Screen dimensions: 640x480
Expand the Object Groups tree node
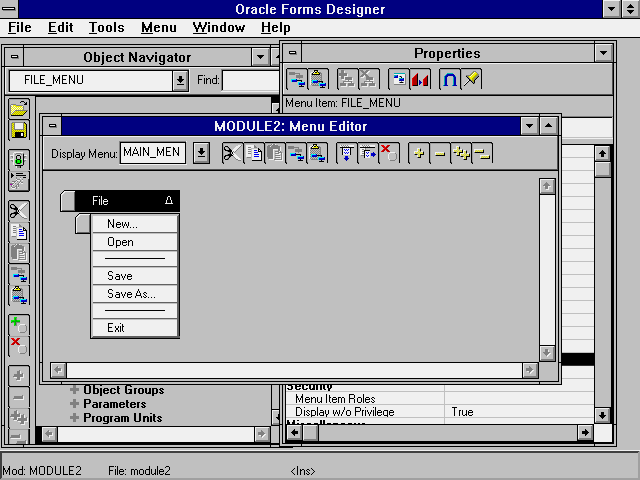click(x=74, y=390)
